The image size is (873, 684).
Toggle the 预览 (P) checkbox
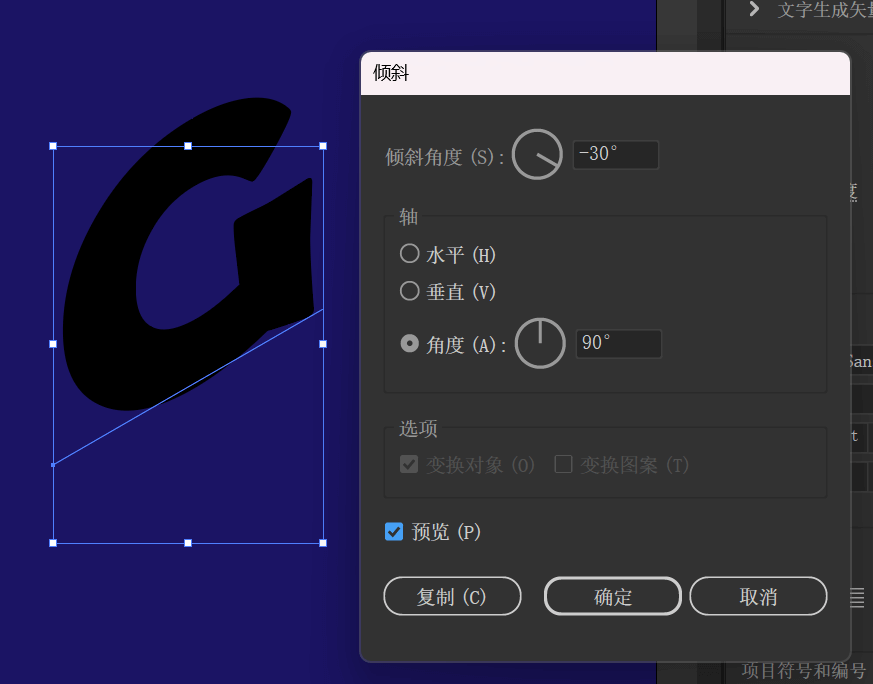click(x=394, y=532)
